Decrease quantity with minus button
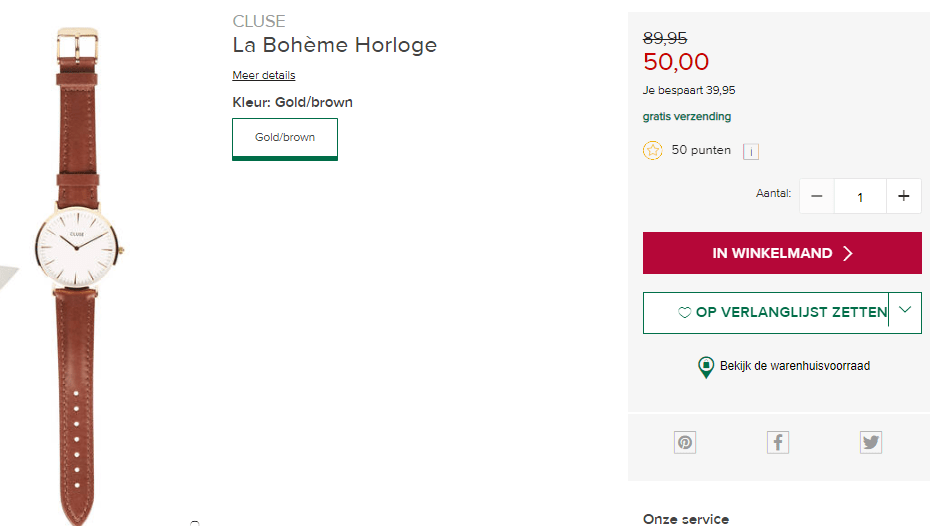Viewport: 930px width, 526px height. coord(816,196)
